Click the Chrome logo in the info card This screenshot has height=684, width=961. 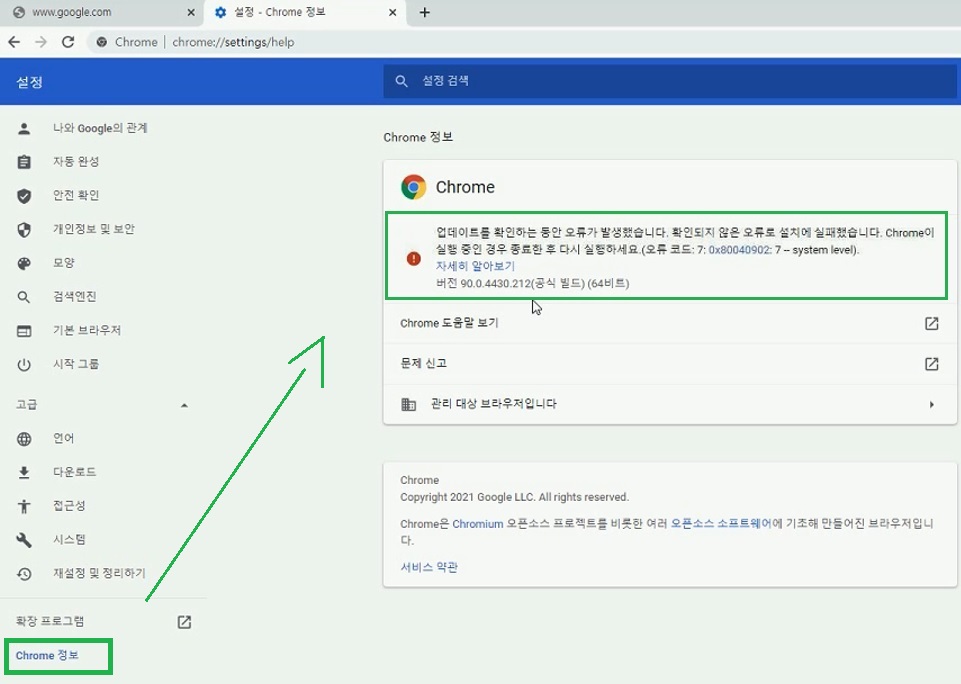point(414,187)
